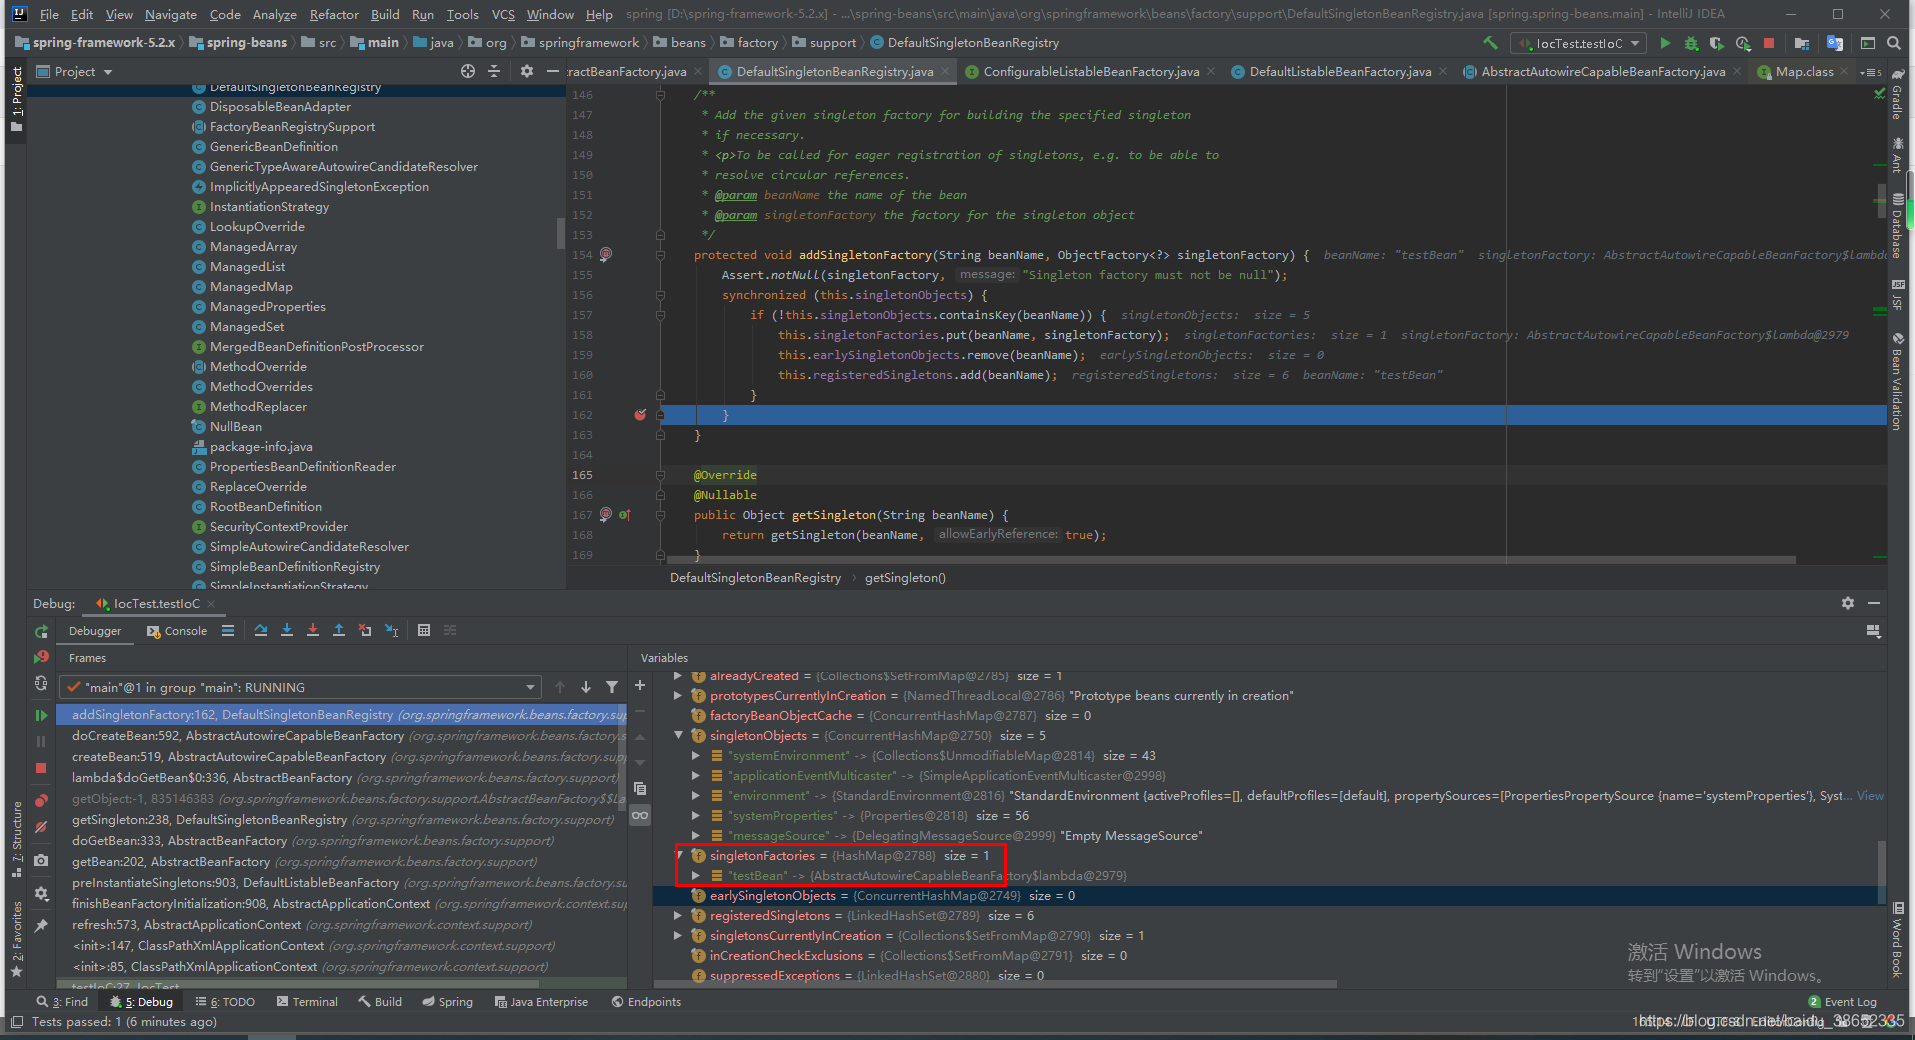
Task: Click Step Into in debugger toolbar
Action: [x=287, y=630]
